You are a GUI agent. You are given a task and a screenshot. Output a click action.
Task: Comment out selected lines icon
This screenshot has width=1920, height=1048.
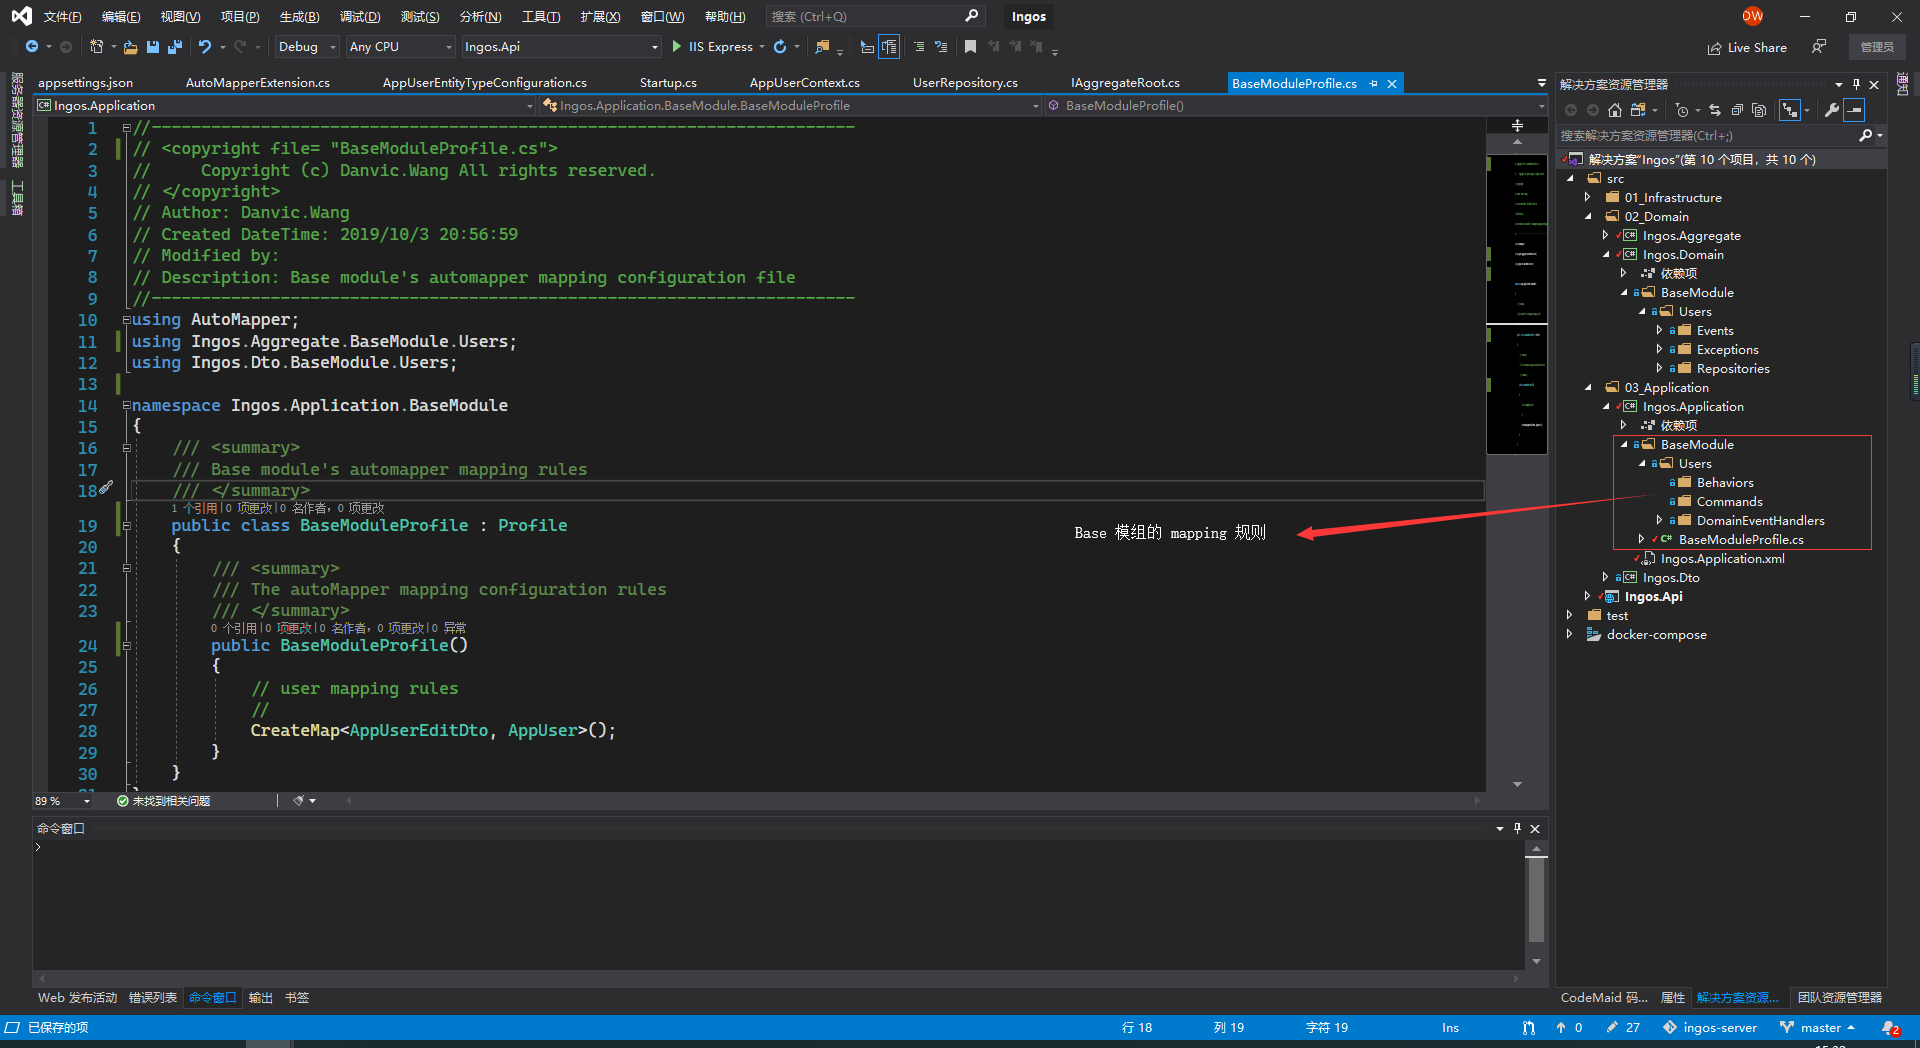[919, 47]
